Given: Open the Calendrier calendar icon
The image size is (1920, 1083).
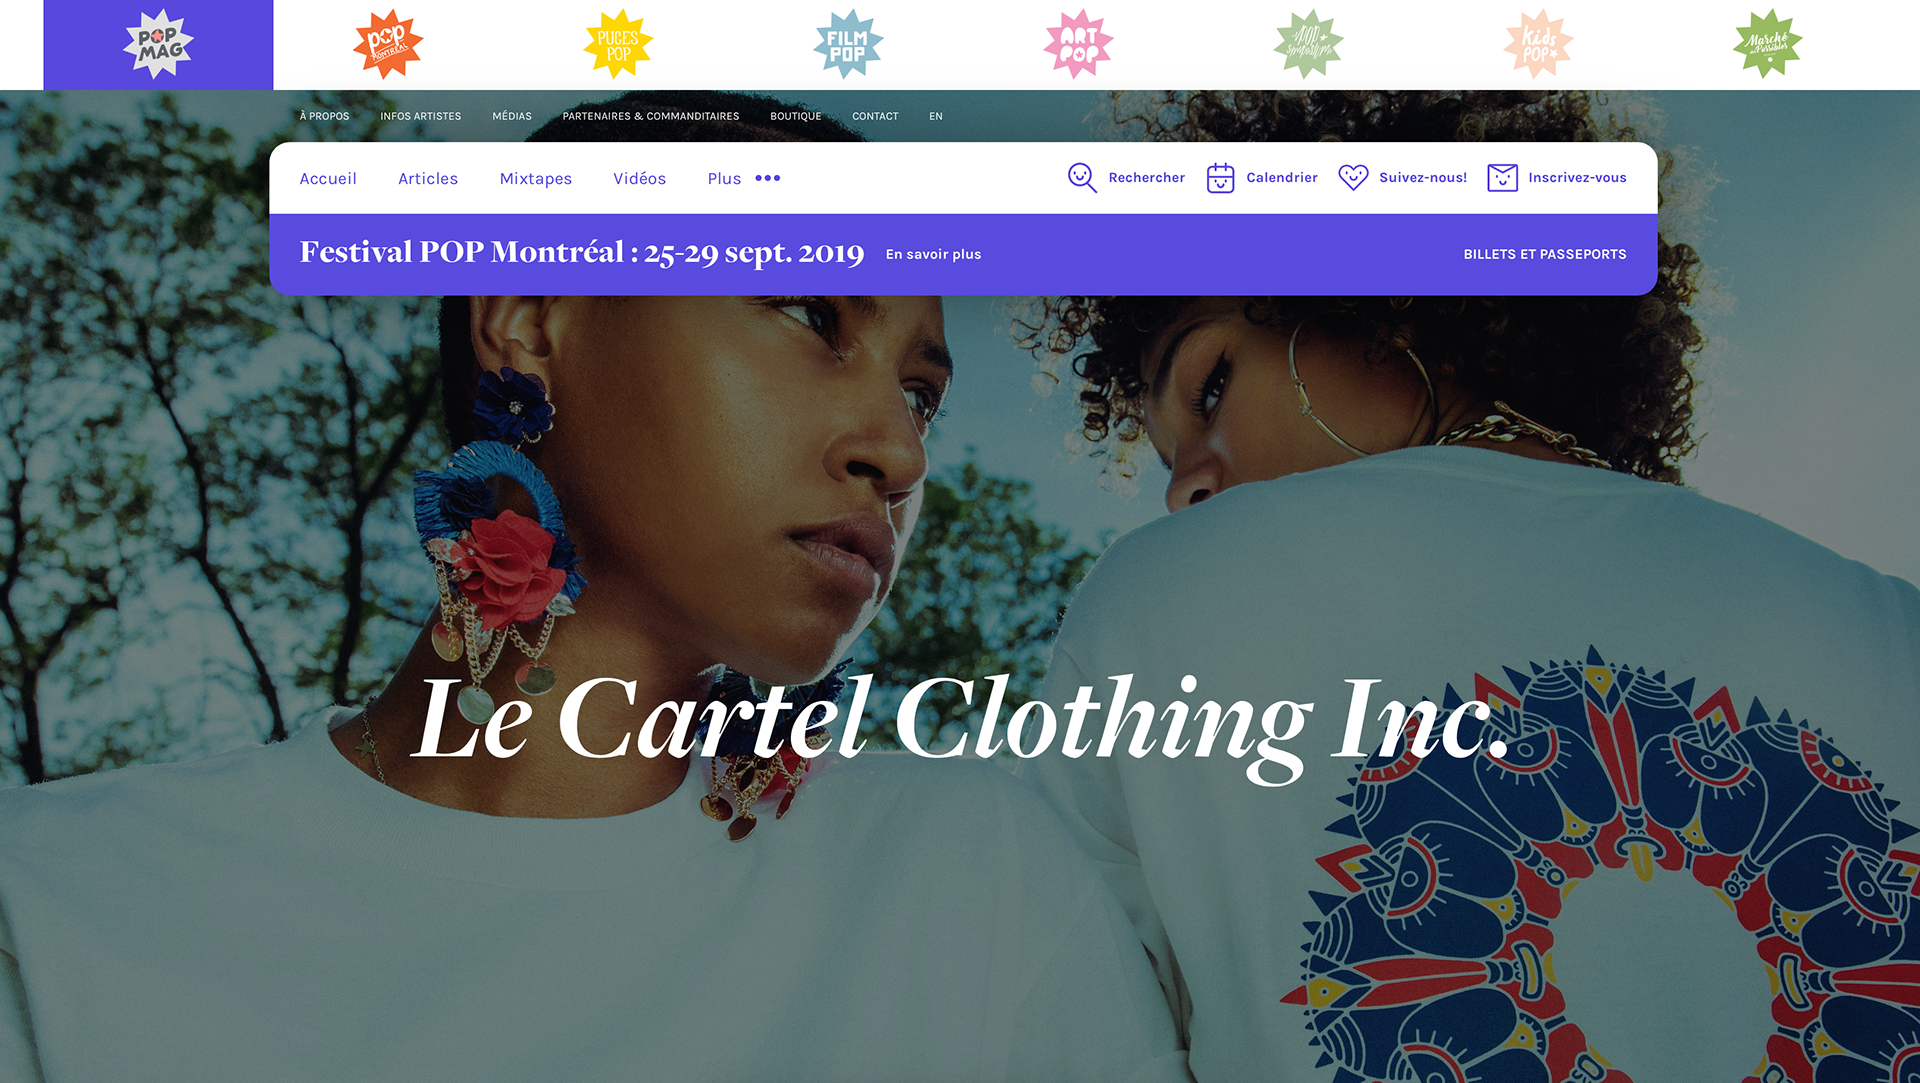Looking at the screenshot, I should click(x=1221, y=178).
